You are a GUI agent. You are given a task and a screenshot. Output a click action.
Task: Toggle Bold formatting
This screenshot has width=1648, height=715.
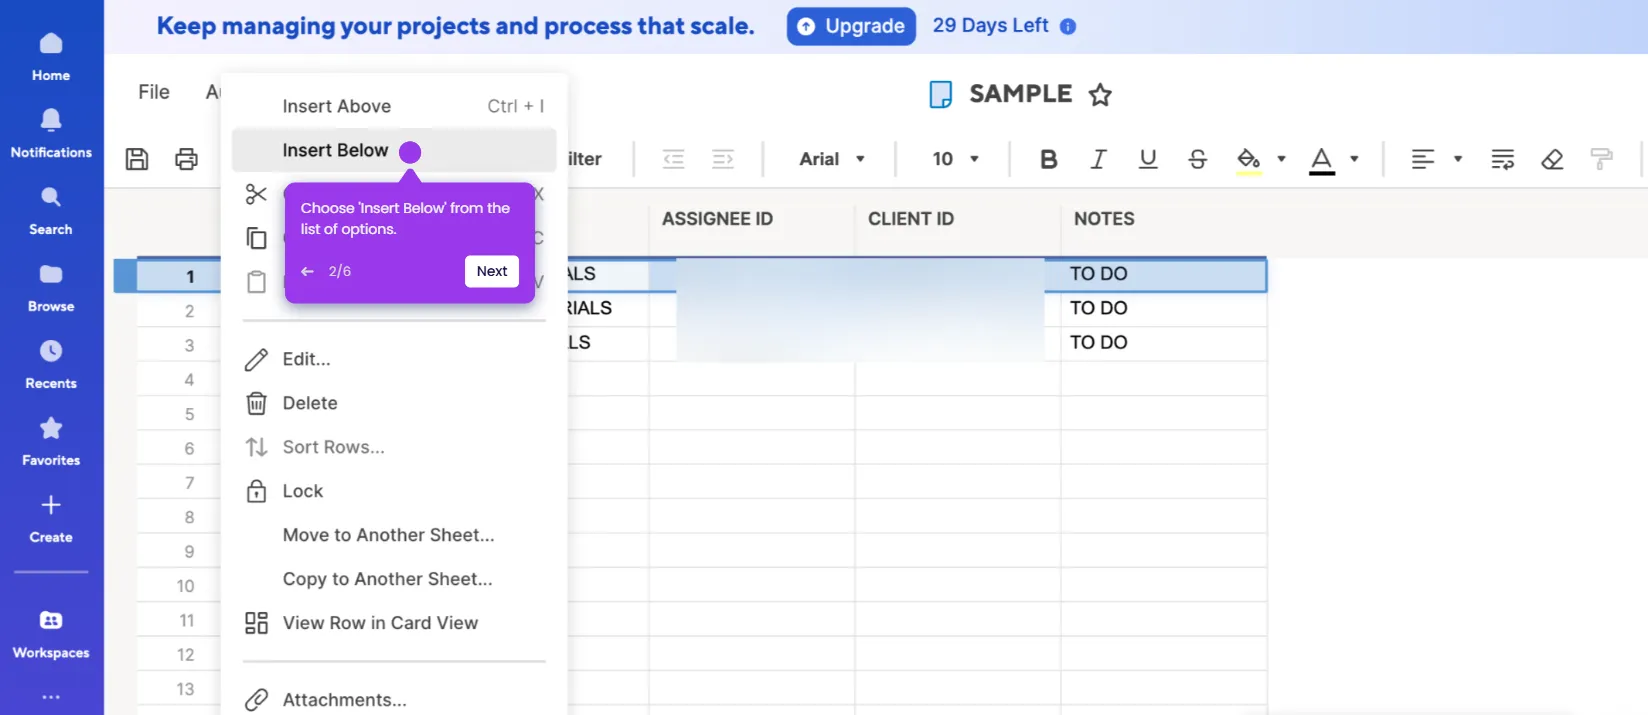click(1049, 159)
